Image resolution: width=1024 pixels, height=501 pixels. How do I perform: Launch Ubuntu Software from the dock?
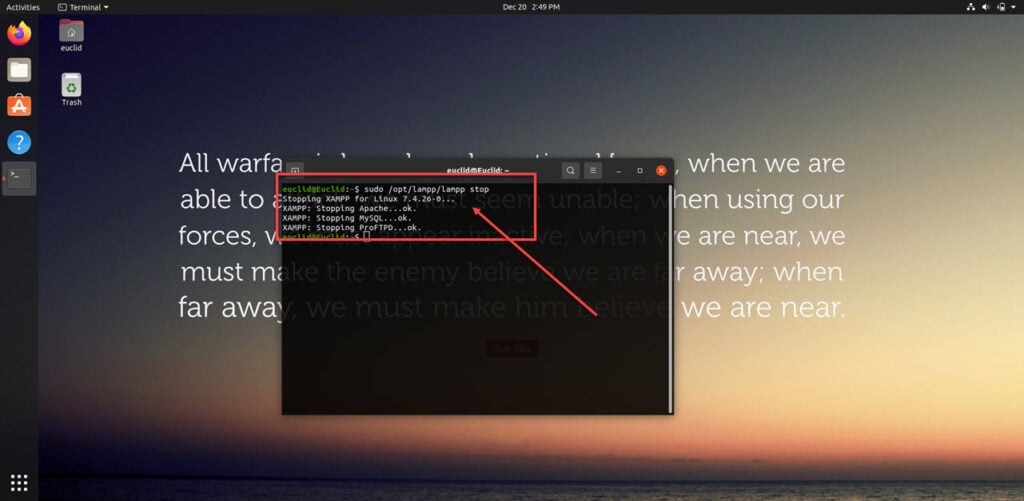pos(19,105)
